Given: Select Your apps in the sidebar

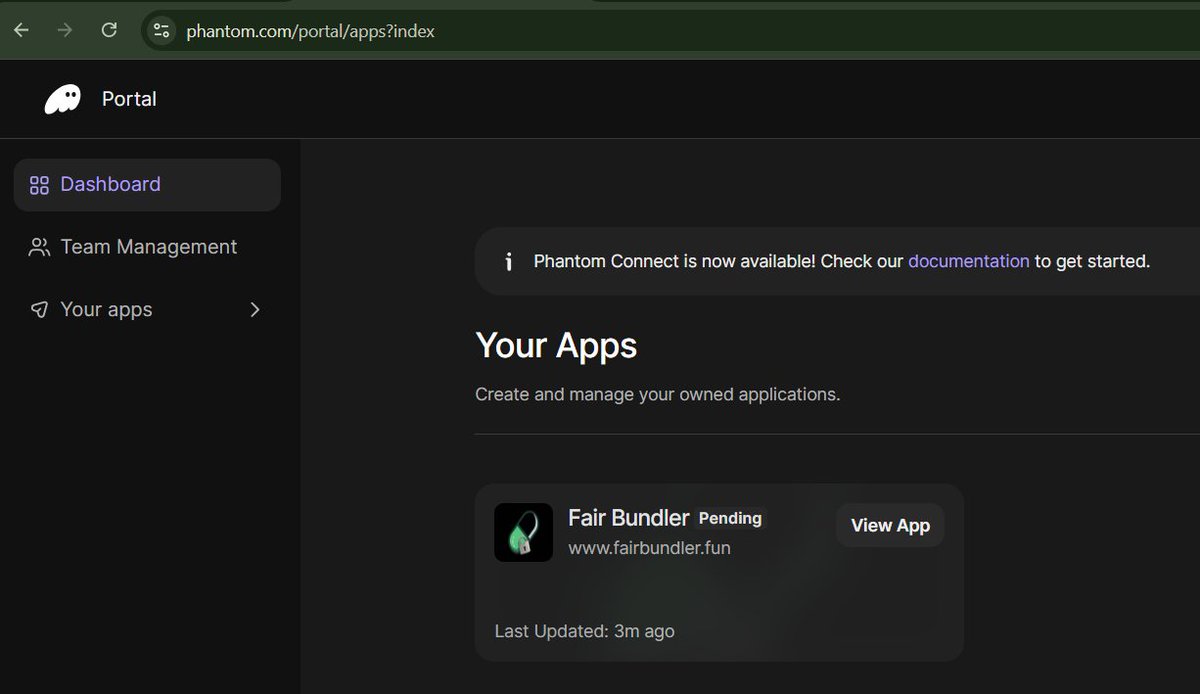Looking at the screenshot, I should click(147, 309).
